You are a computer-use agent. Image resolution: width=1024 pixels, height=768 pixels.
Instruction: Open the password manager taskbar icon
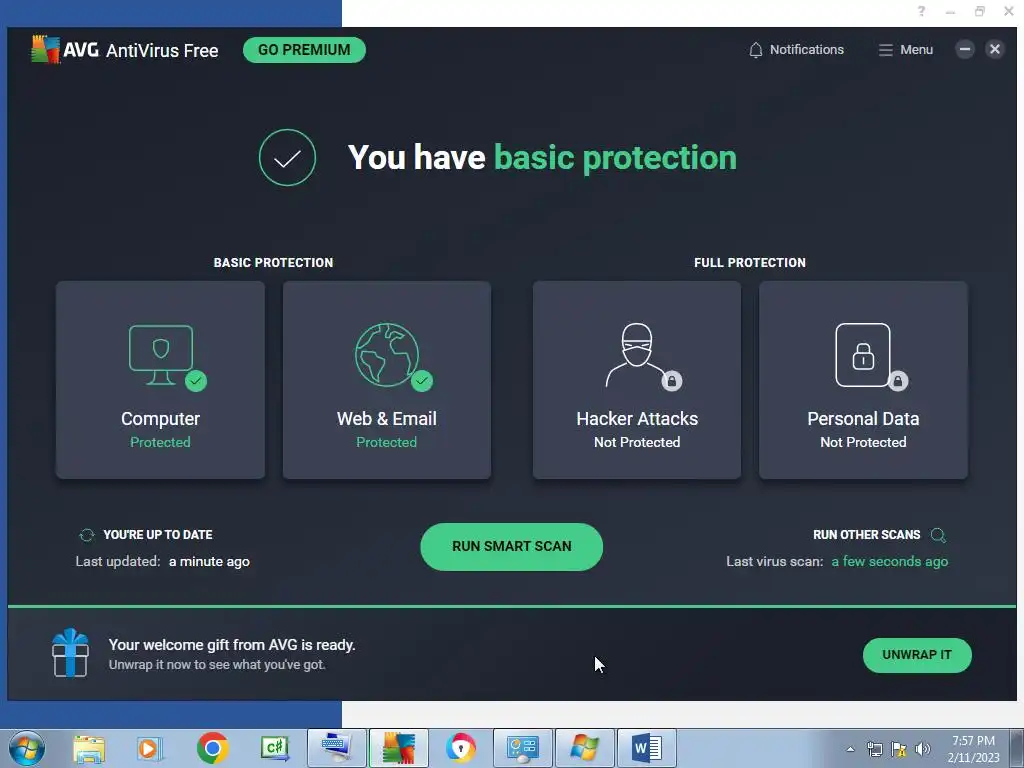(x=460, y=748)
